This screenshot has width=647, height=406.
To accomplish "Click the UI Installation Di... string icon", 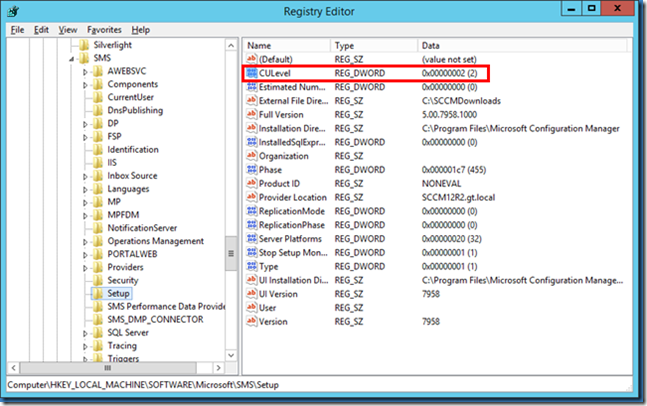I will [x=252, y=280].
